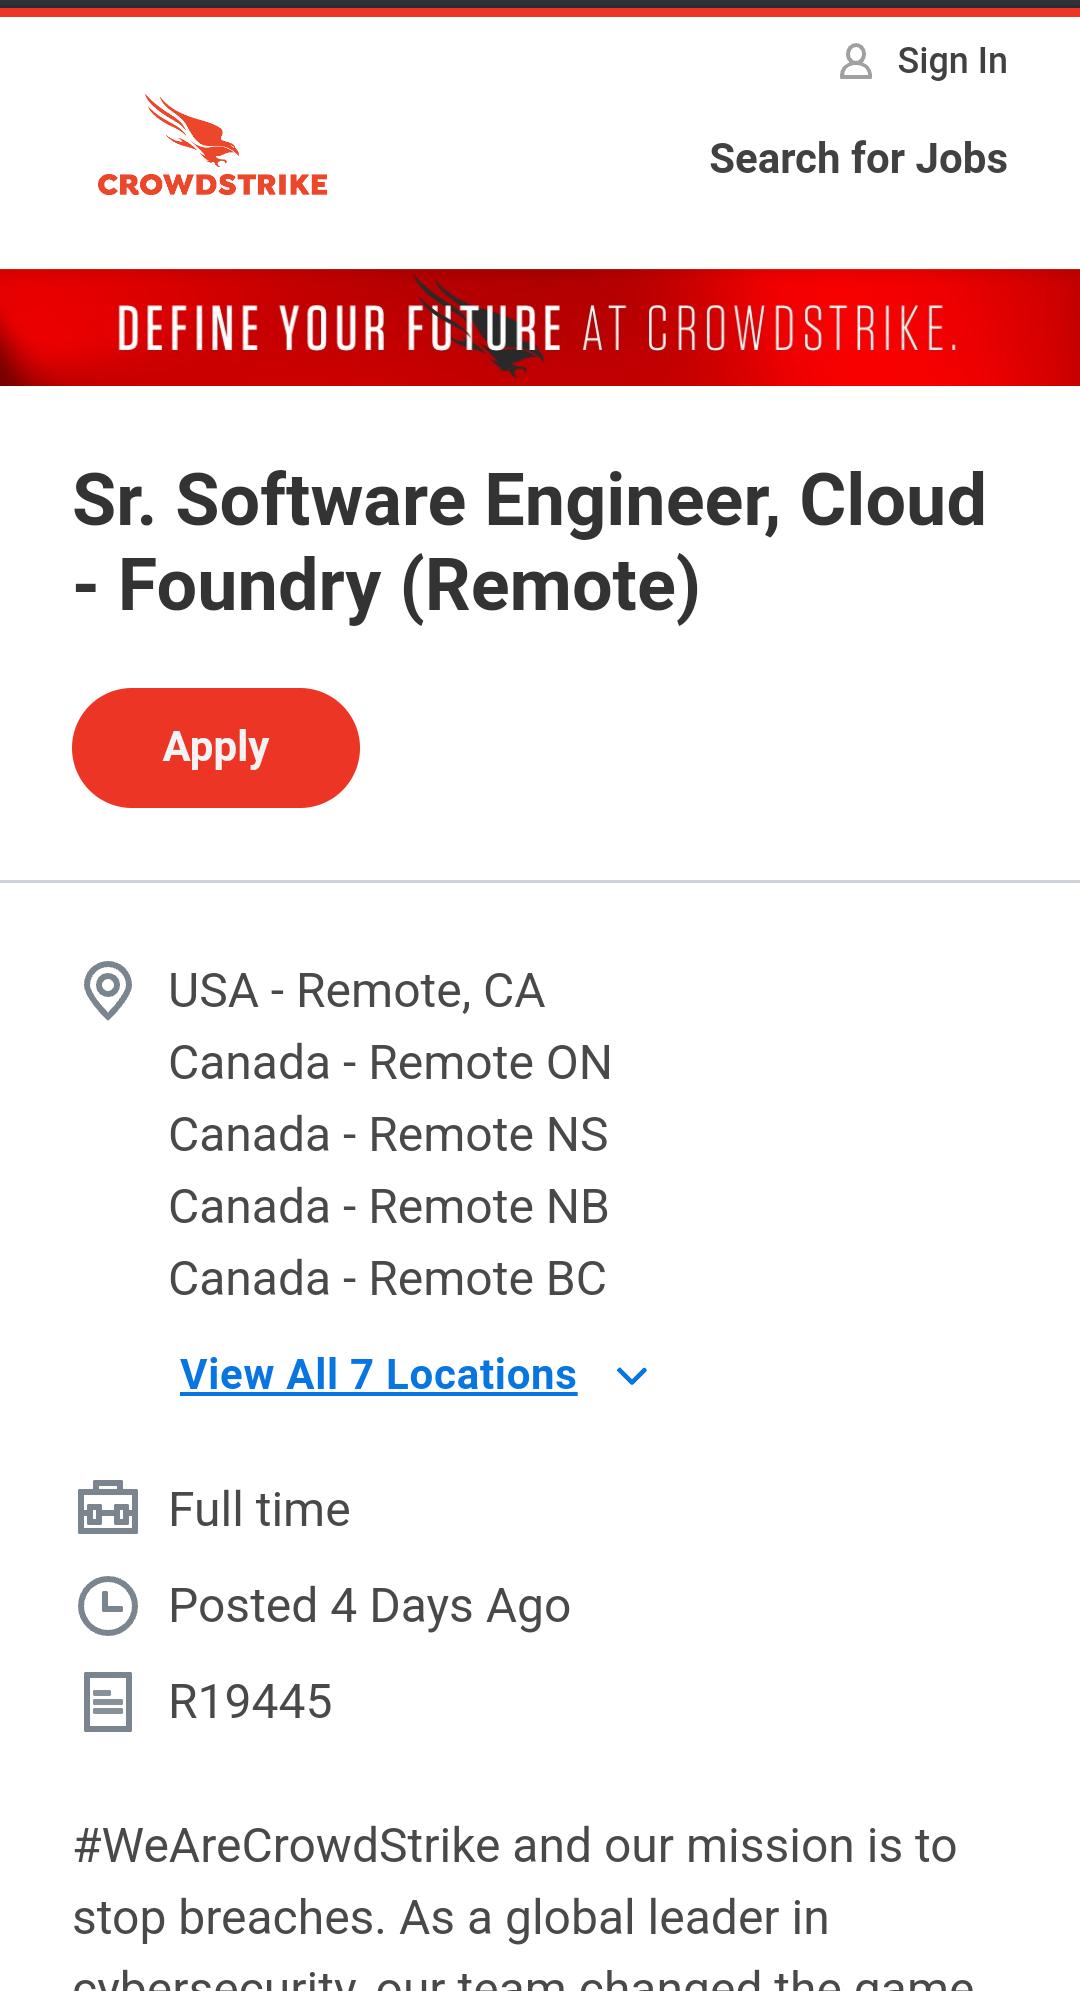Screen dimensions: 1080x1991
Task: Click the clock posted date icon
Action: 107,1605
